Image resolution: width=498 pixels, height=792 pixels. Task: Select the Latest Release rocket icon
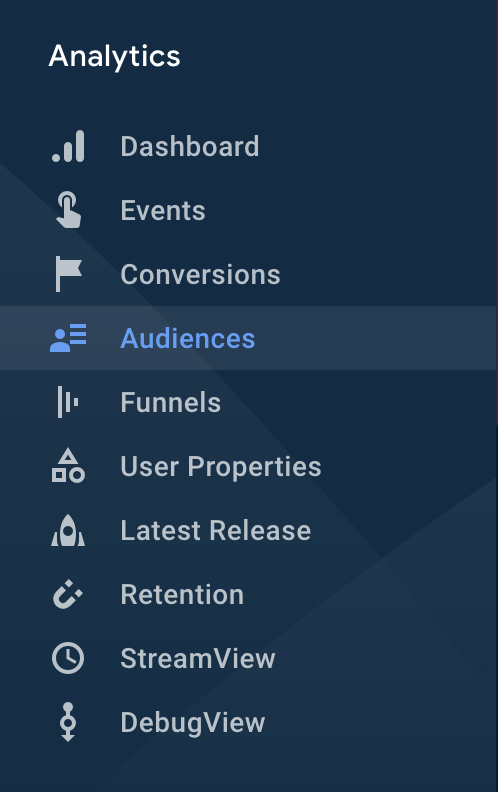click(68, 530)
